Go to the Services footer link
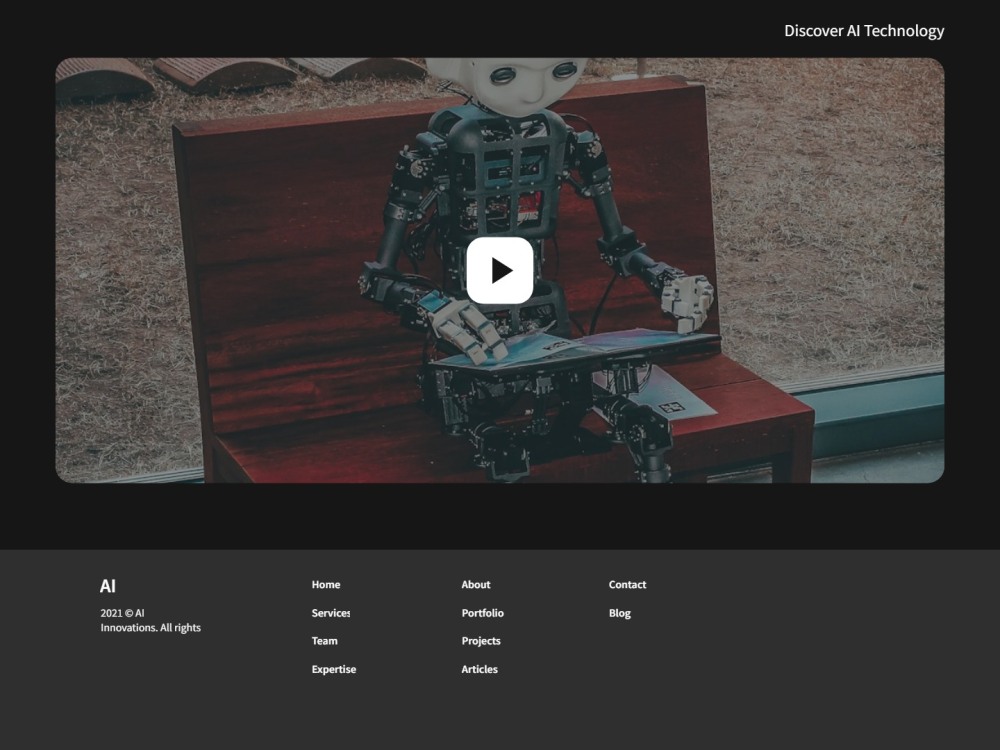This screenshot has height=750, width=1000. point(330,613)
